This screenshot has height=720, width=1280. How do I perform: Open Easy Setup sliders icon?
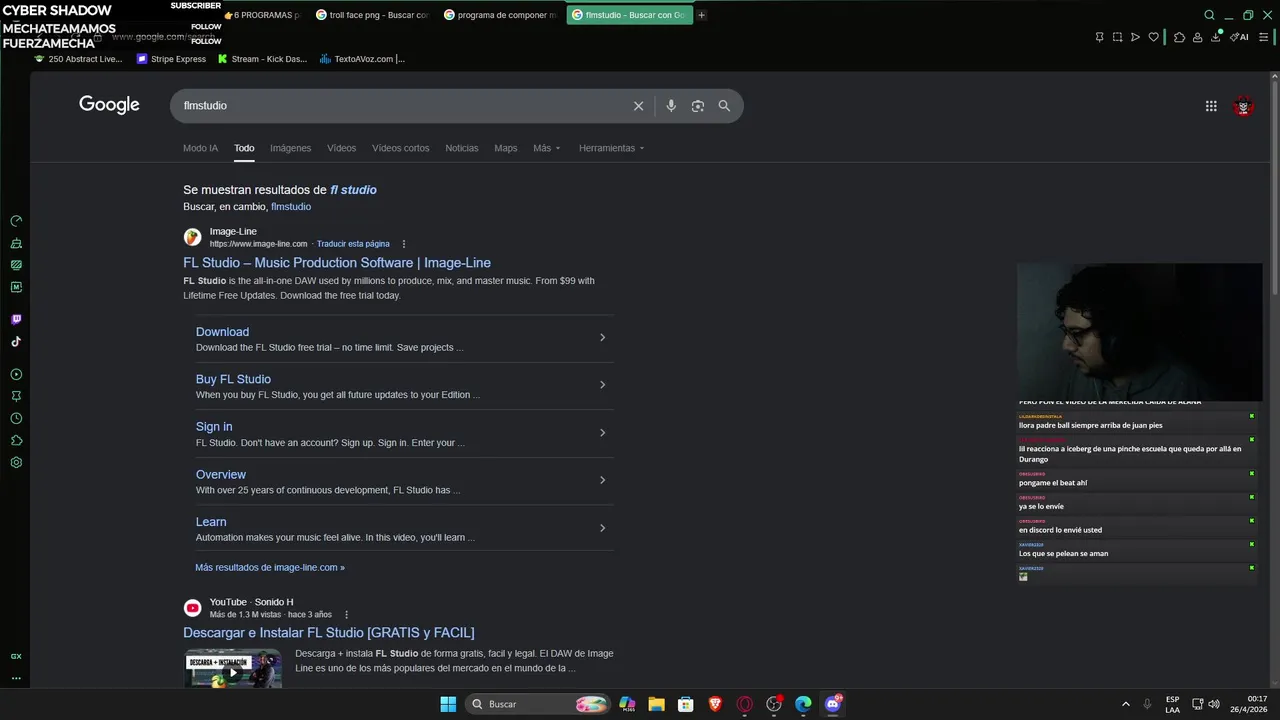point(1264,37)
